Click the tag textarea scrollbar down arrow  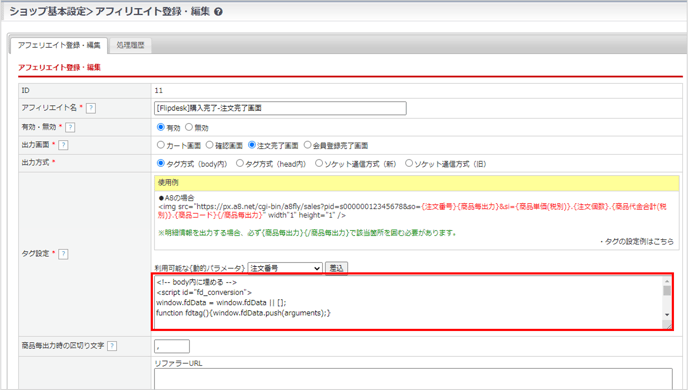click(x=667, y=315)
